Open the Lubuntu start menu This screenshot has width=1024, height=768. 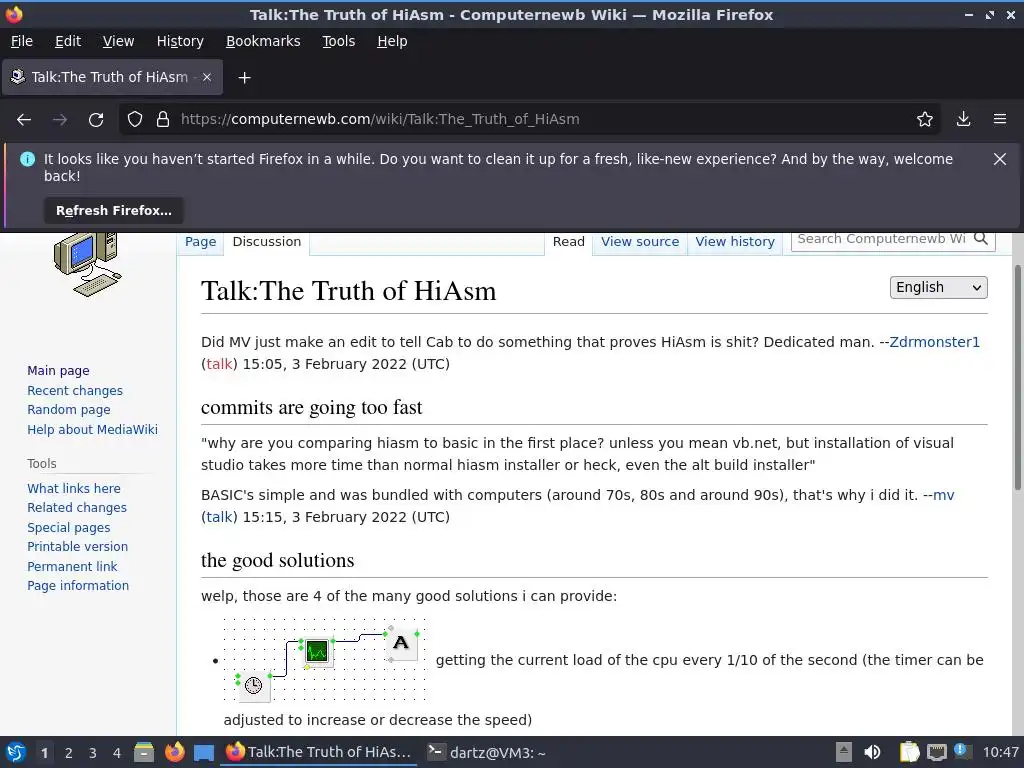point(16,752)
